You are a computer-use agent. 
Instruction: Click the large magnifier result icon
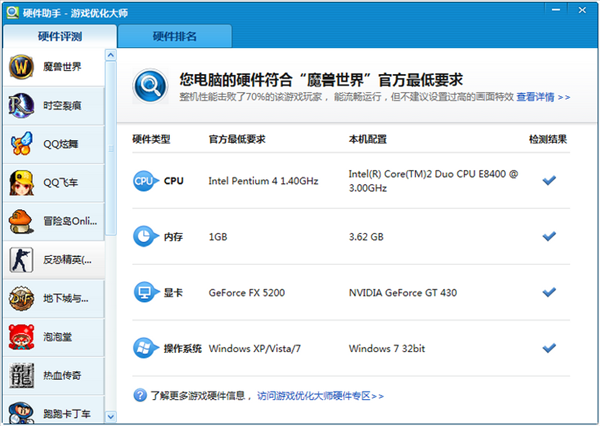tap(150, 86)
